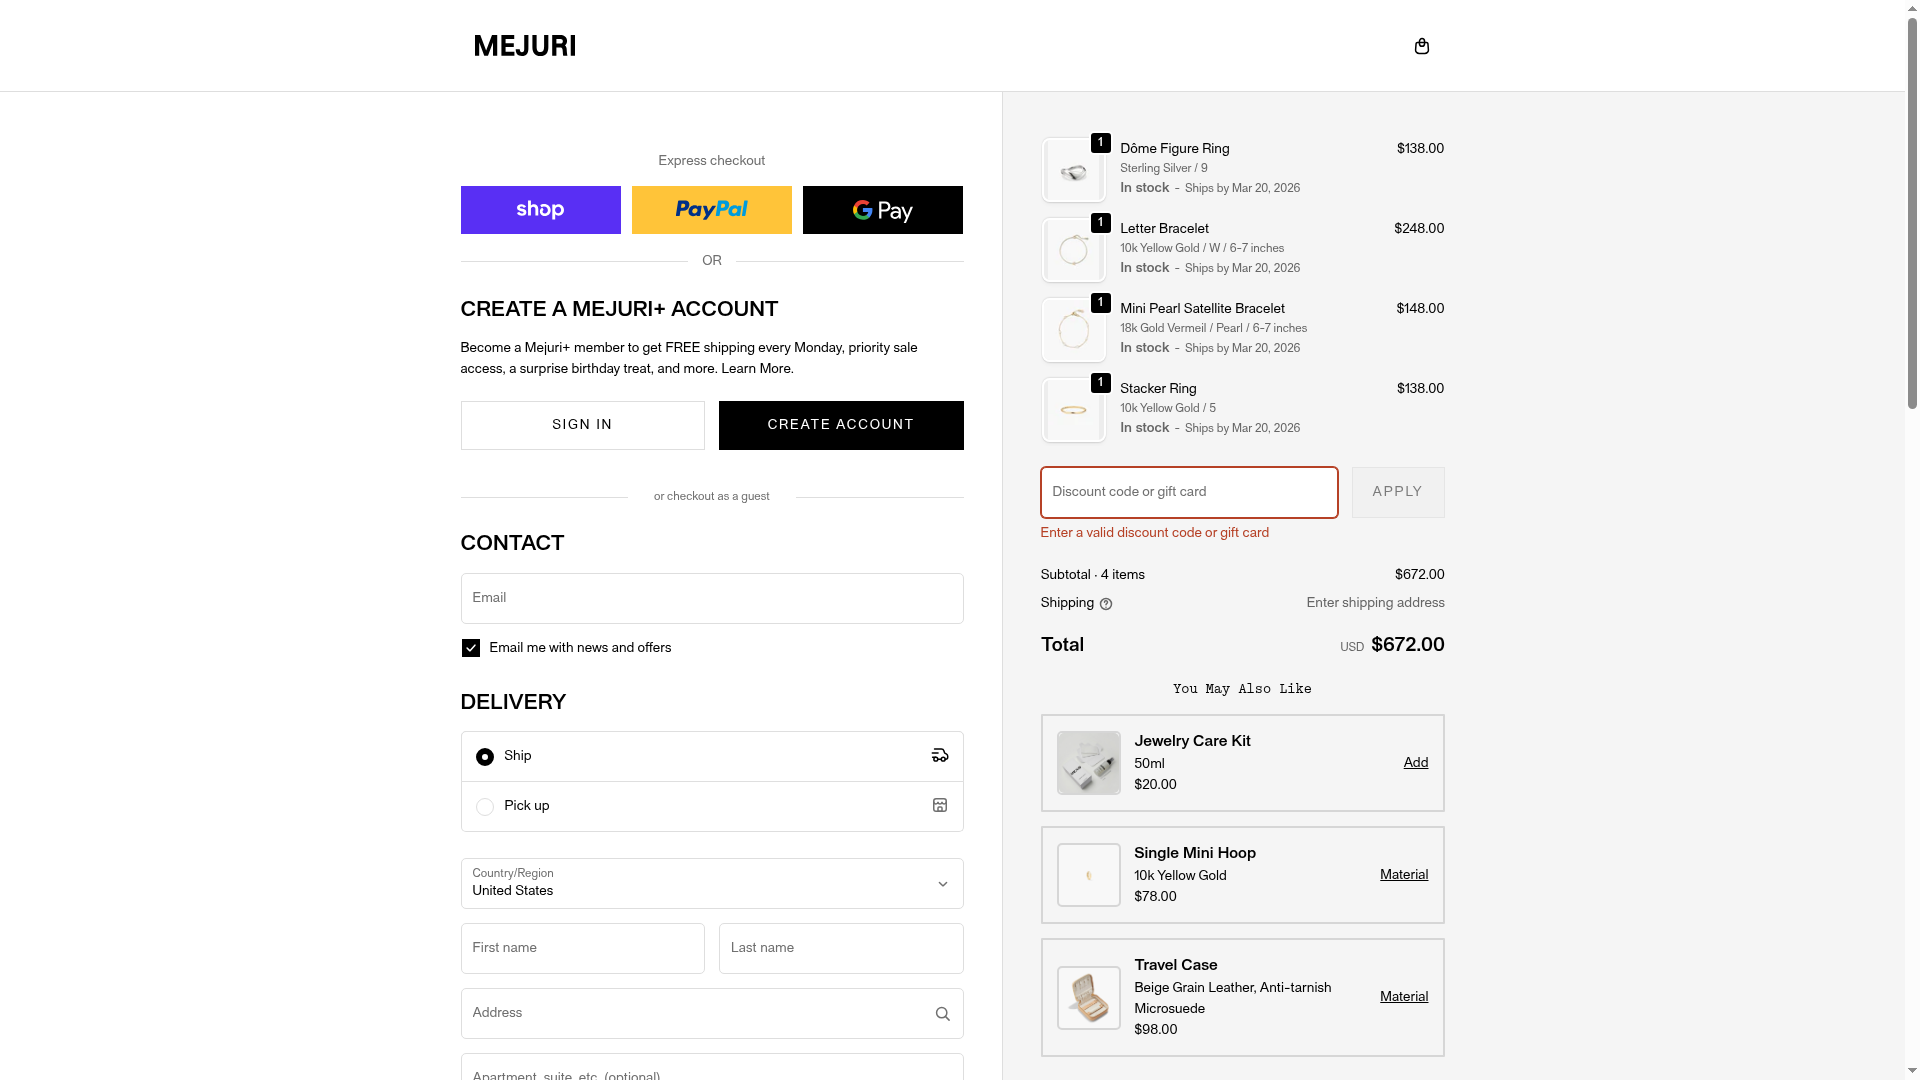Open the Country/Region dropdown

[x=711, y=883]
